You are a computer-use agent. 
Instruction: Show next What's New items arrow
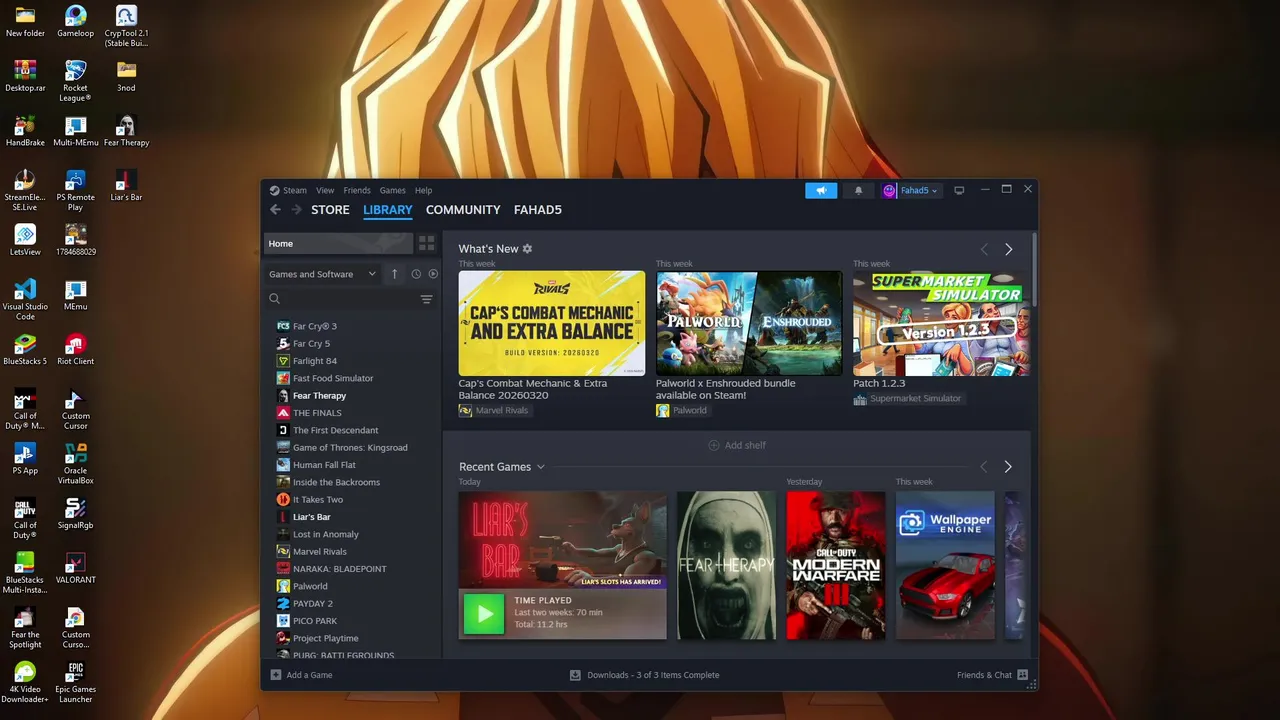[x=1008, y=249]
